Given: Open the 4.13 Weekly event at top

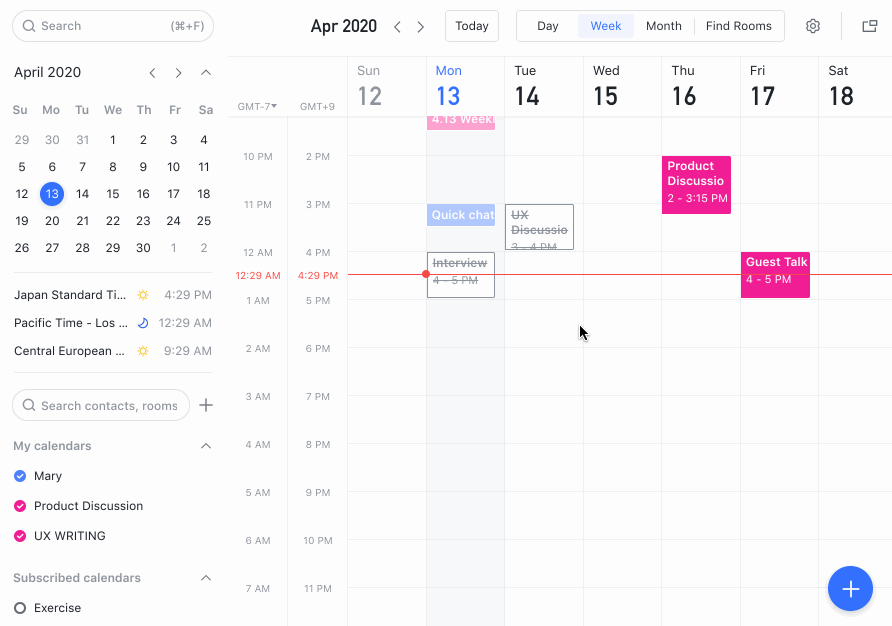Looking at the screenshot, I should [x=461, y=122].
